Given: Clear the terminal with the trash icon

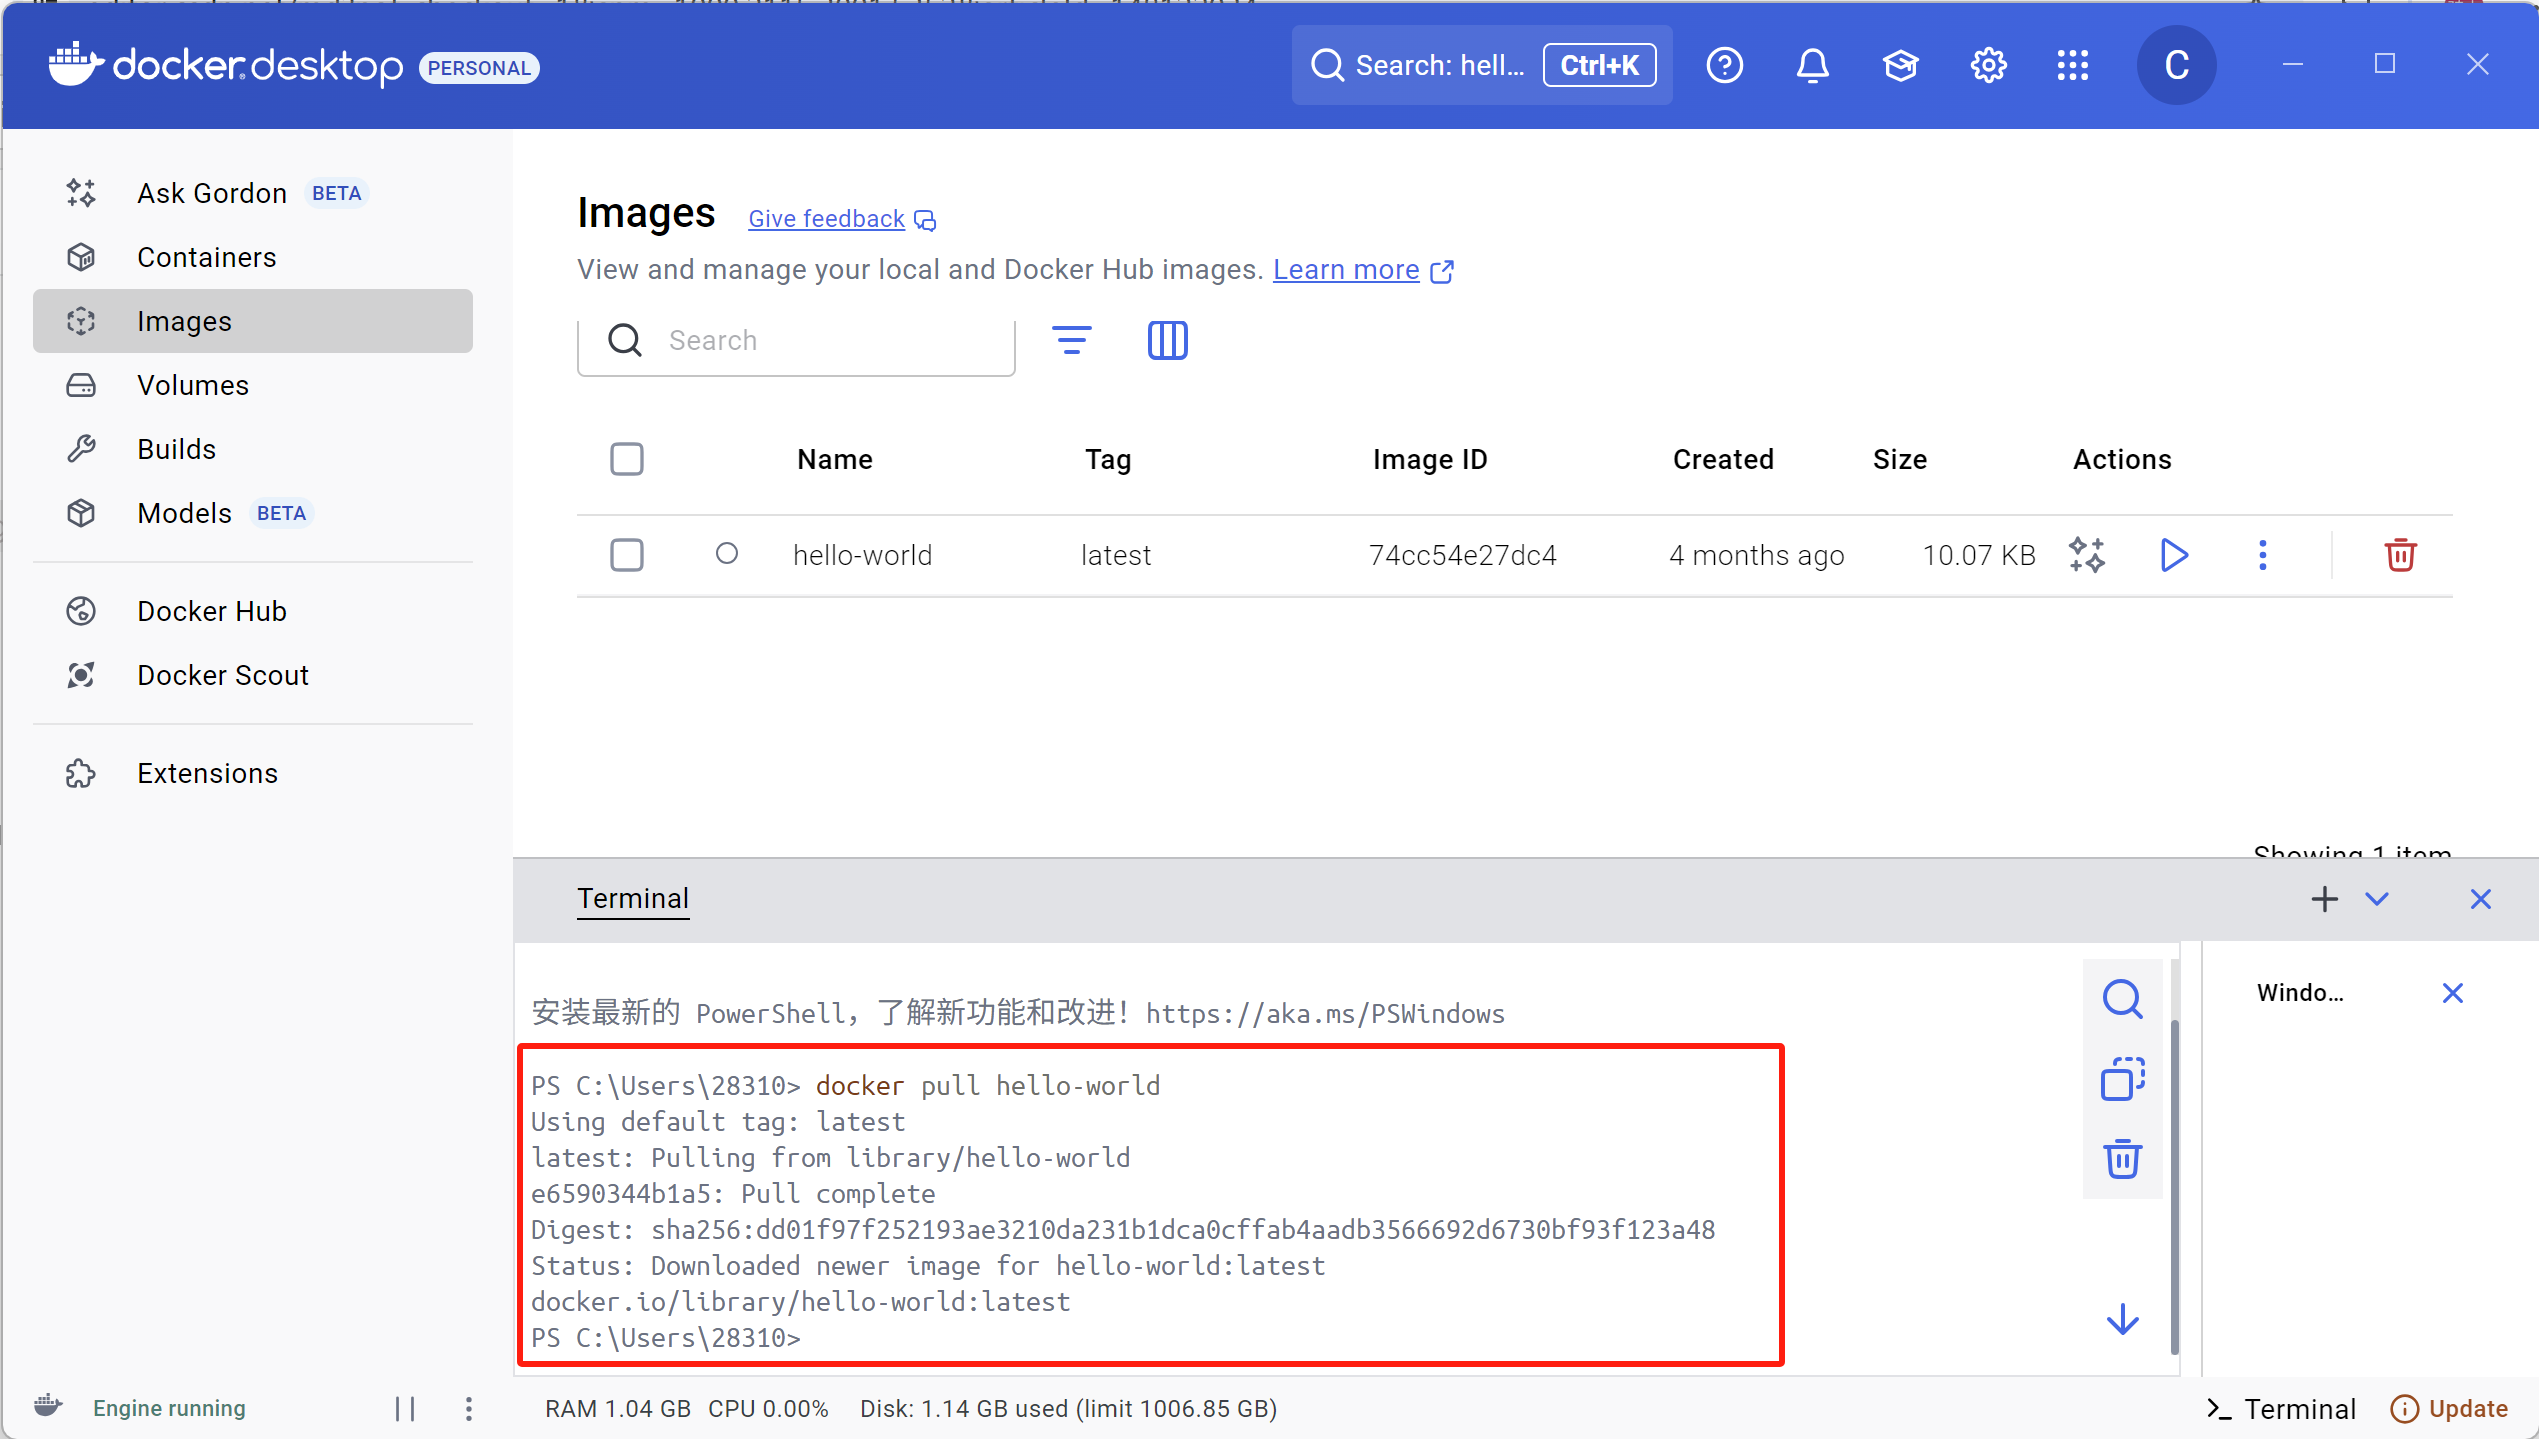Looking at the screenshot, I should click(2122, 1159).
